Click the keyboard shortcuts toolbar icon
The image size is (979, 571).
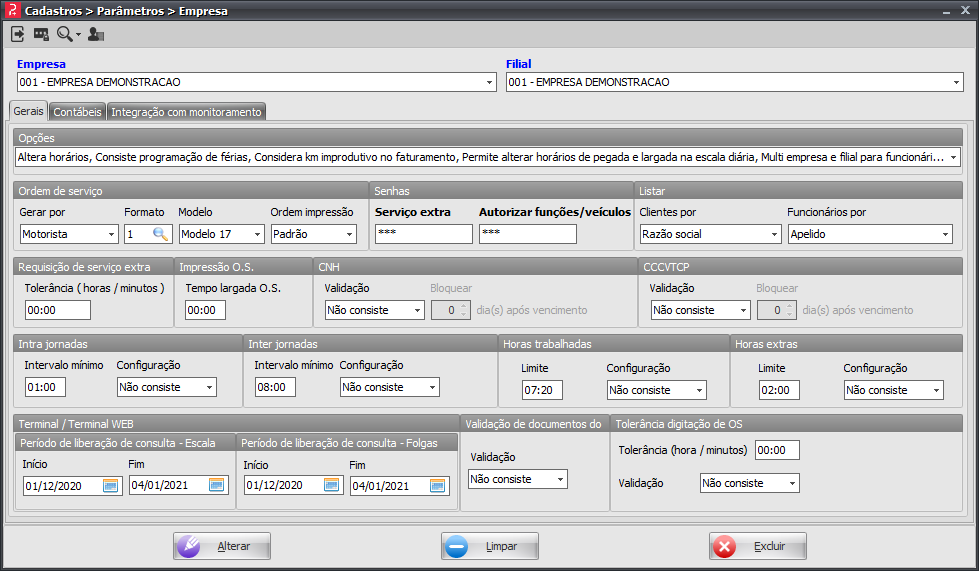tap(41, 34)
